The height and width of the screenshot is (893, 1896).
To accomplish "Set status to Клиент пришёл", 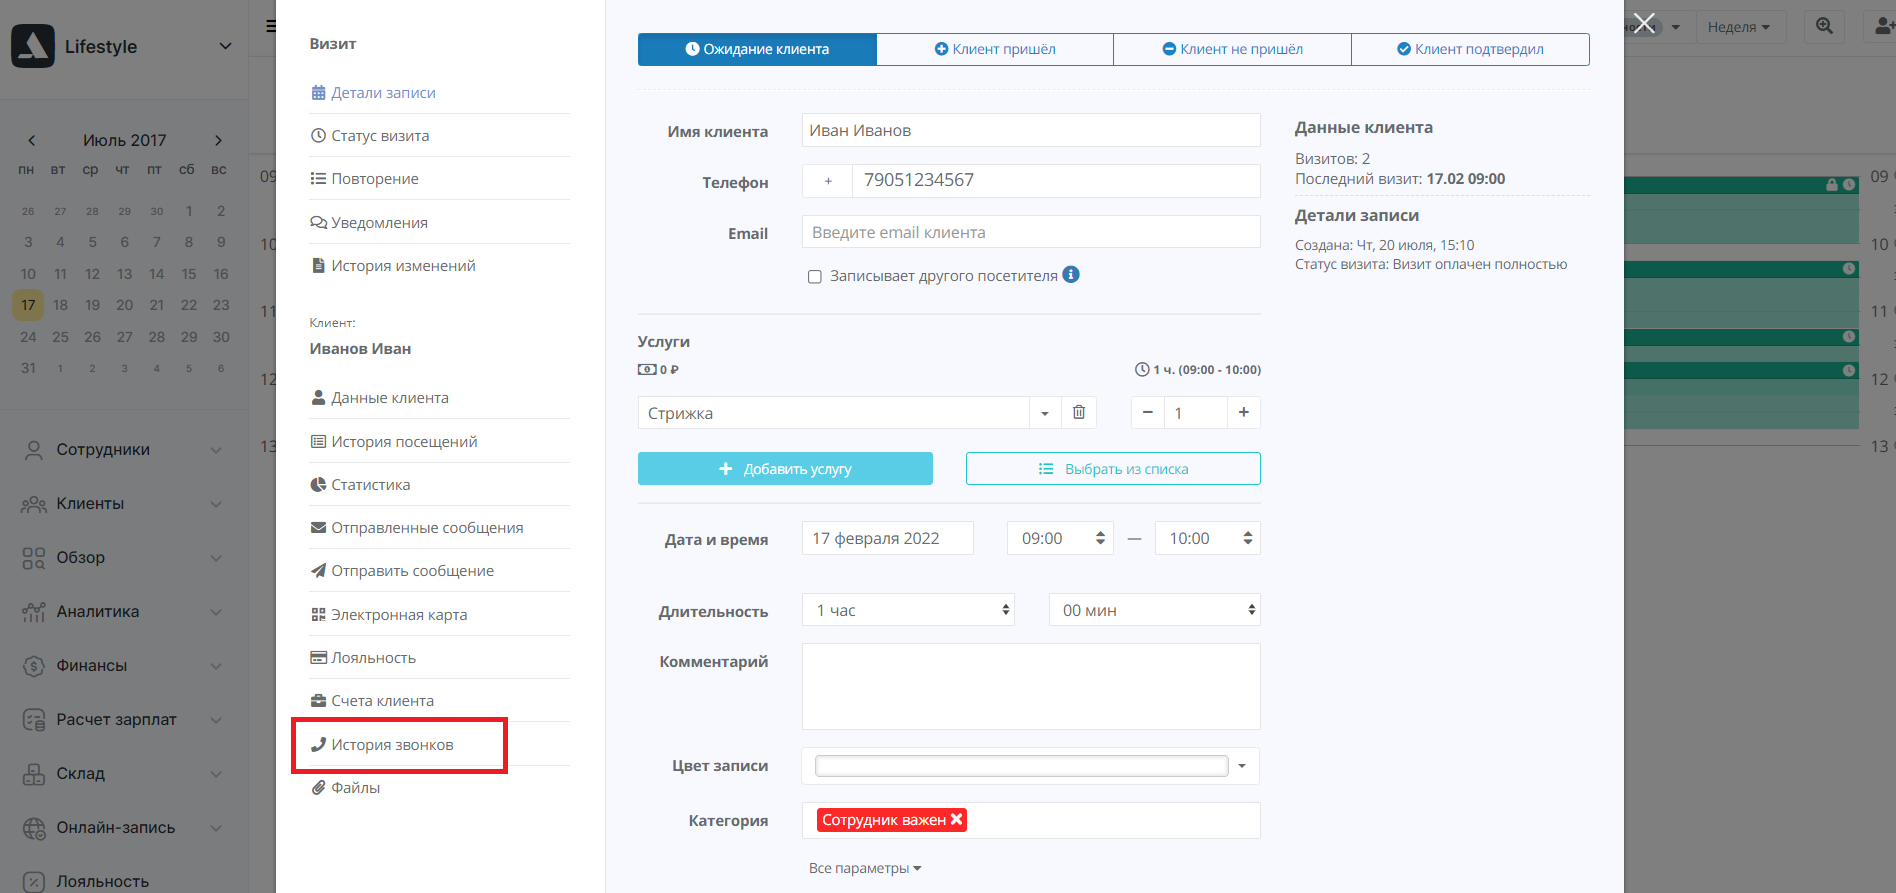I will coord(995,49).
